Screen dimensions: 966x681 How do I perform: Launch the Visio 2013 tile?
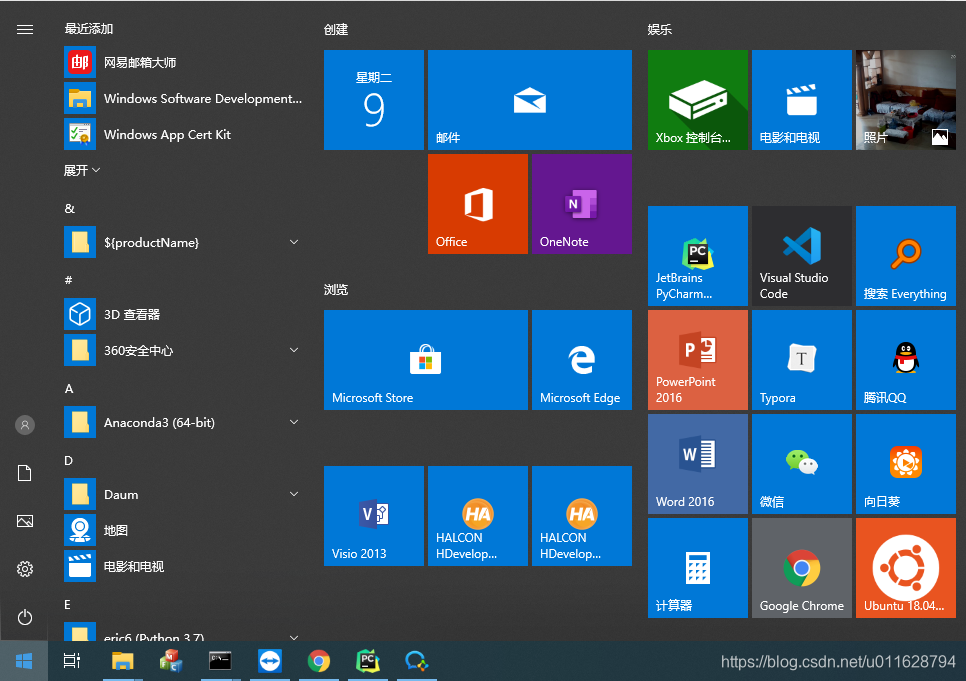pos(374,516)
